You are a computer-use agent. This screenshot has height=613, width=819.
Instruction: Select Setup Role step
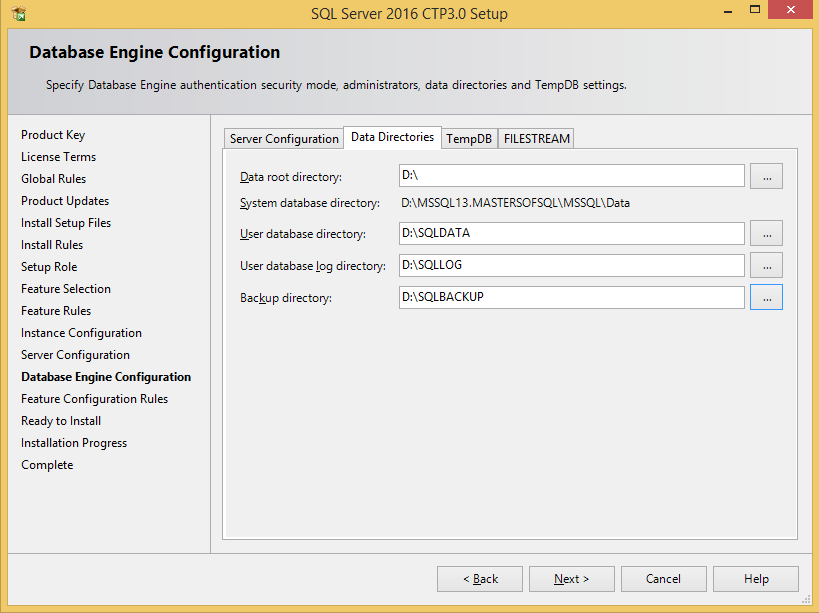(x=49, y=267)
